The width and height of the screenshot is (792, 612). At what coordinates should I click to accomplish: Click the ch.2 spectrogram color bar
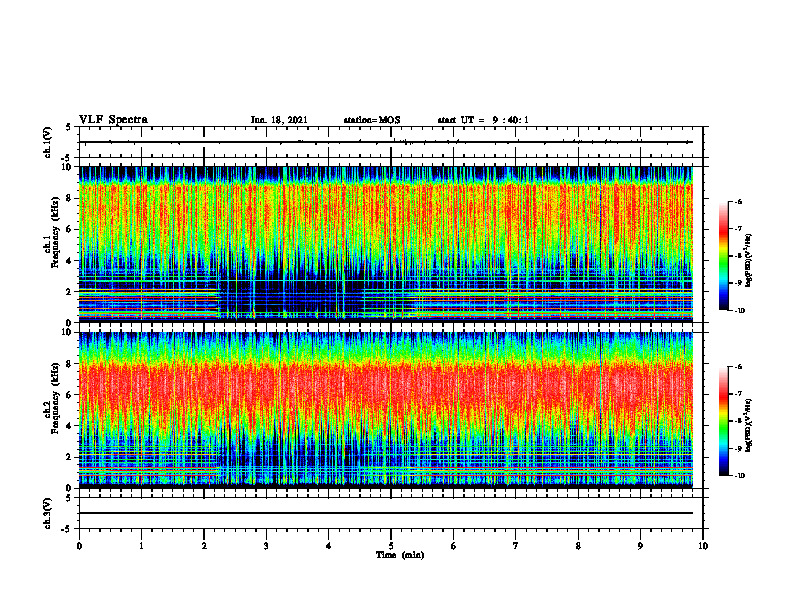coord(723,421)
